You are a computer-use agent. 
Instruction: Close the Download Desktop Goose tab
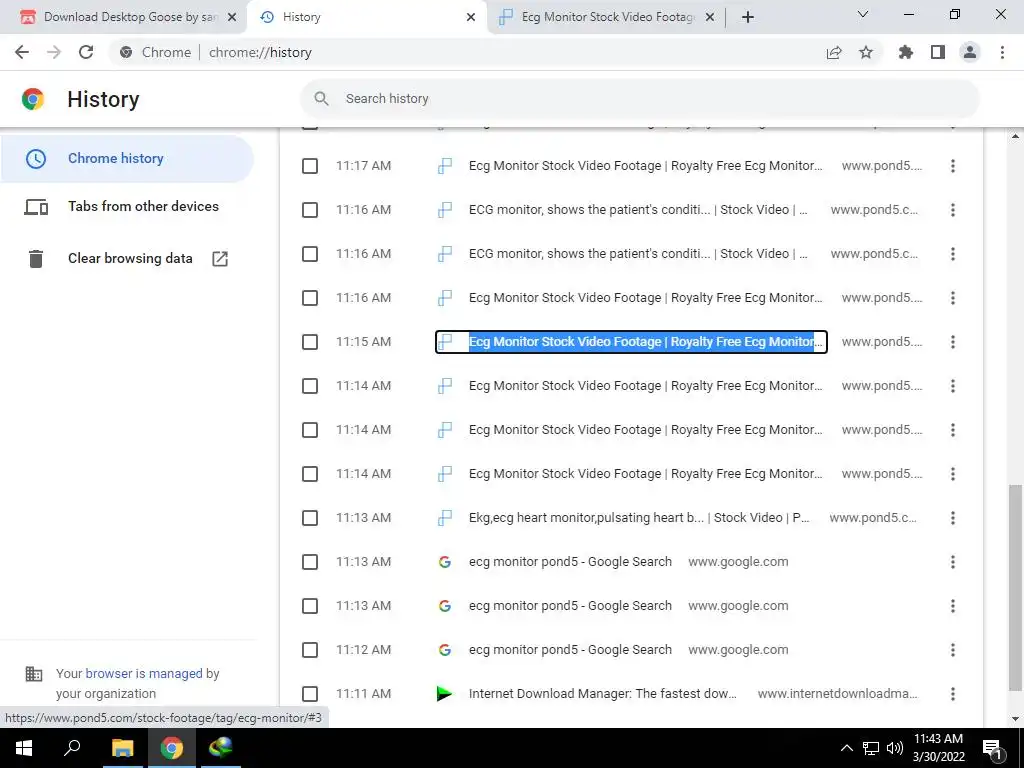click(x=231, y=18)
